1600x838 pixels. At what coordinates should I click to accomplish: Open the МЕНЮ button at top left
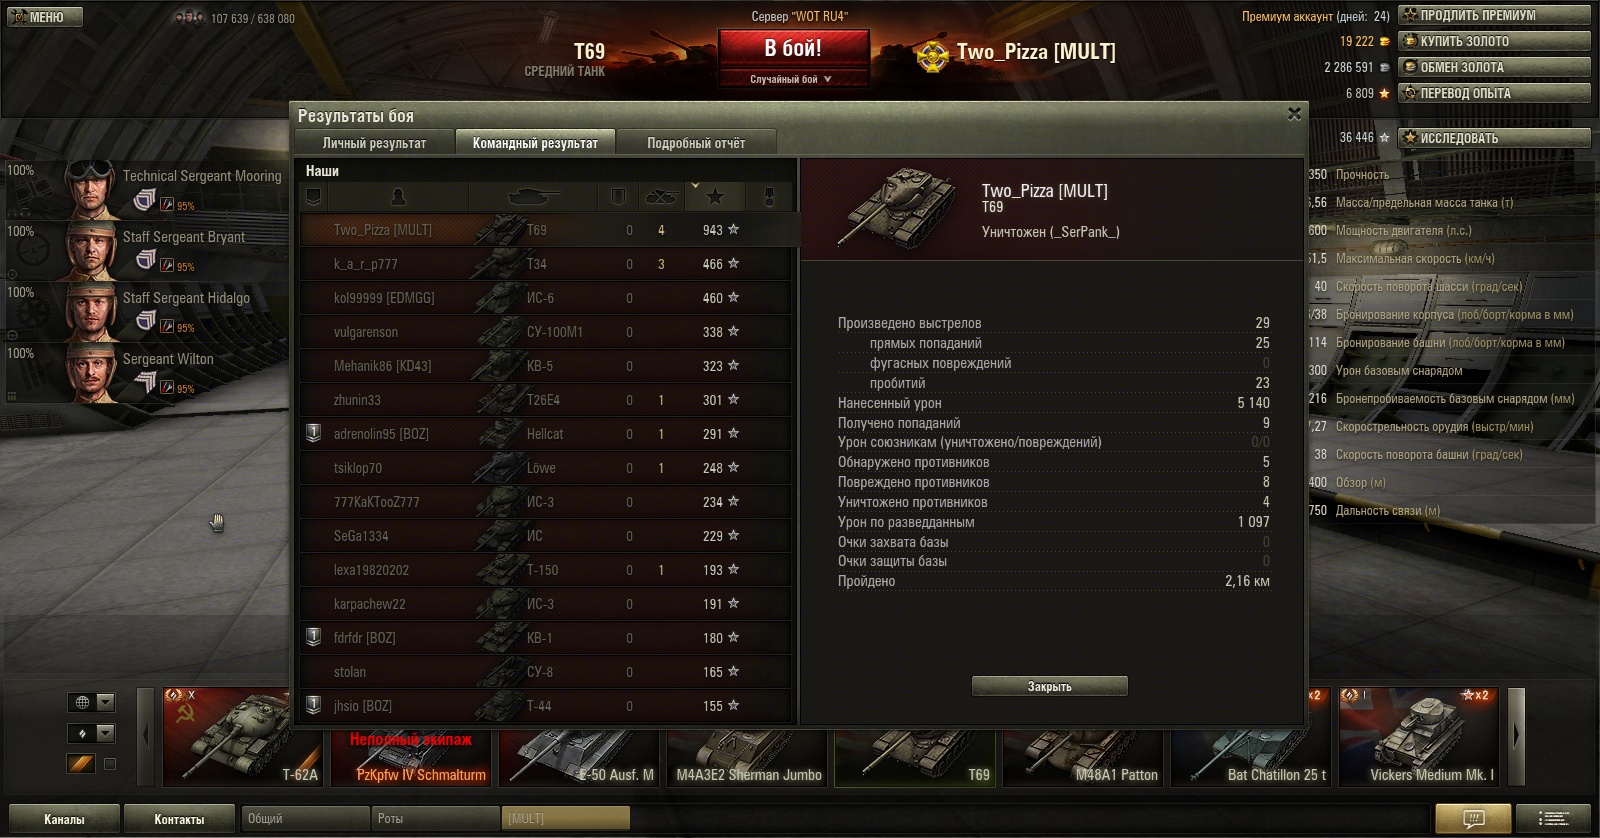click(x=44, y=17)
